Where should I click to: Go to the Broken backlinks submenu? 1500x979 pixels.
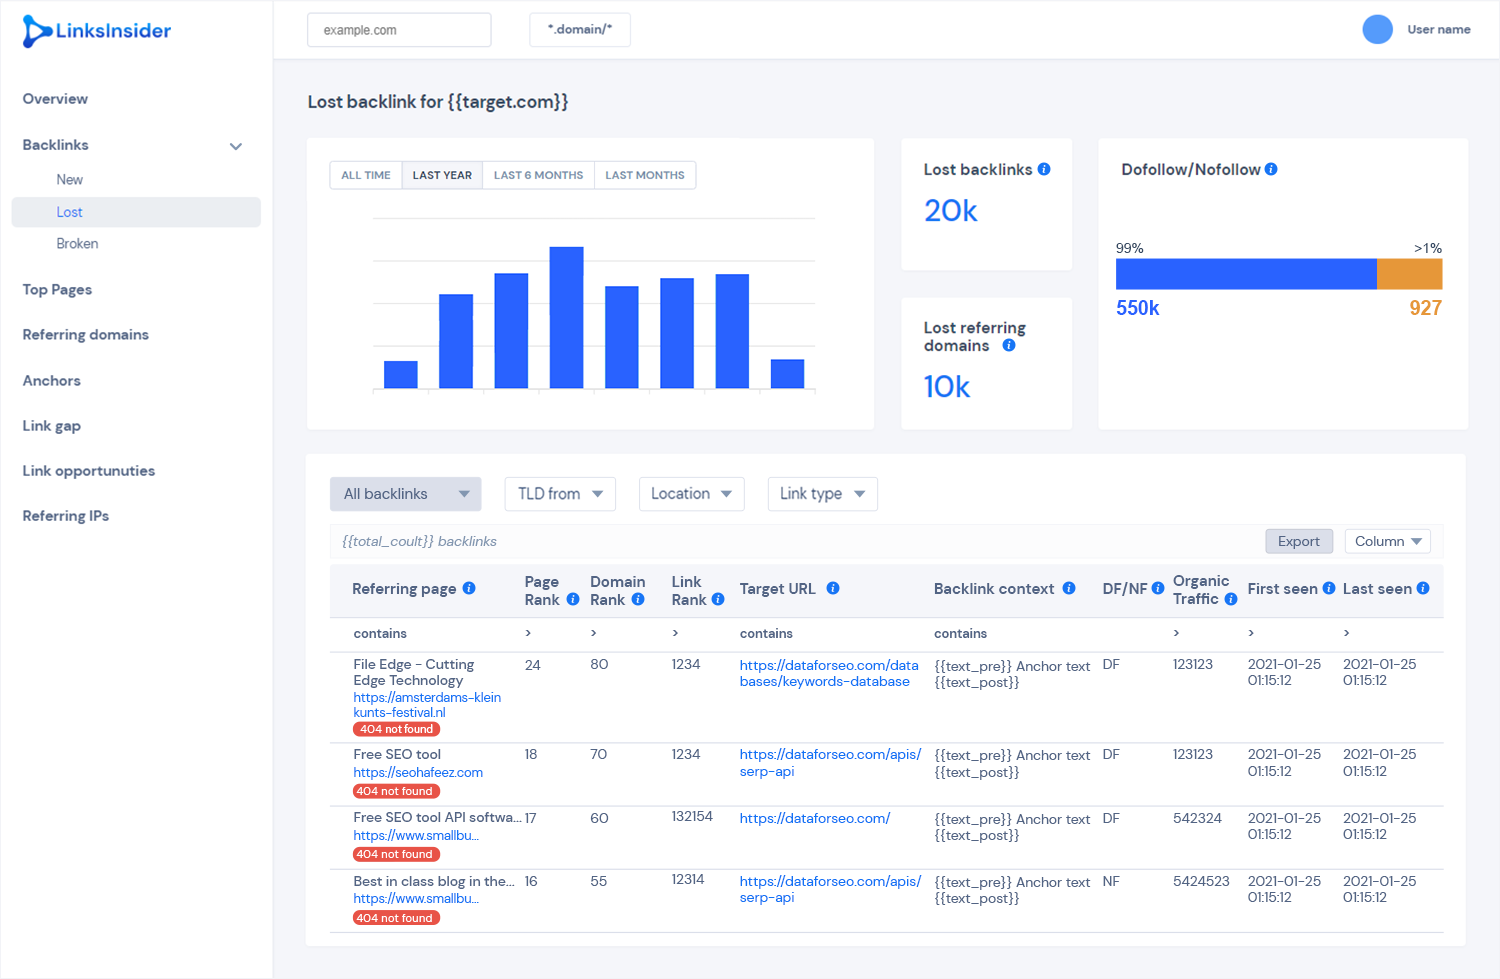[77, 243]
